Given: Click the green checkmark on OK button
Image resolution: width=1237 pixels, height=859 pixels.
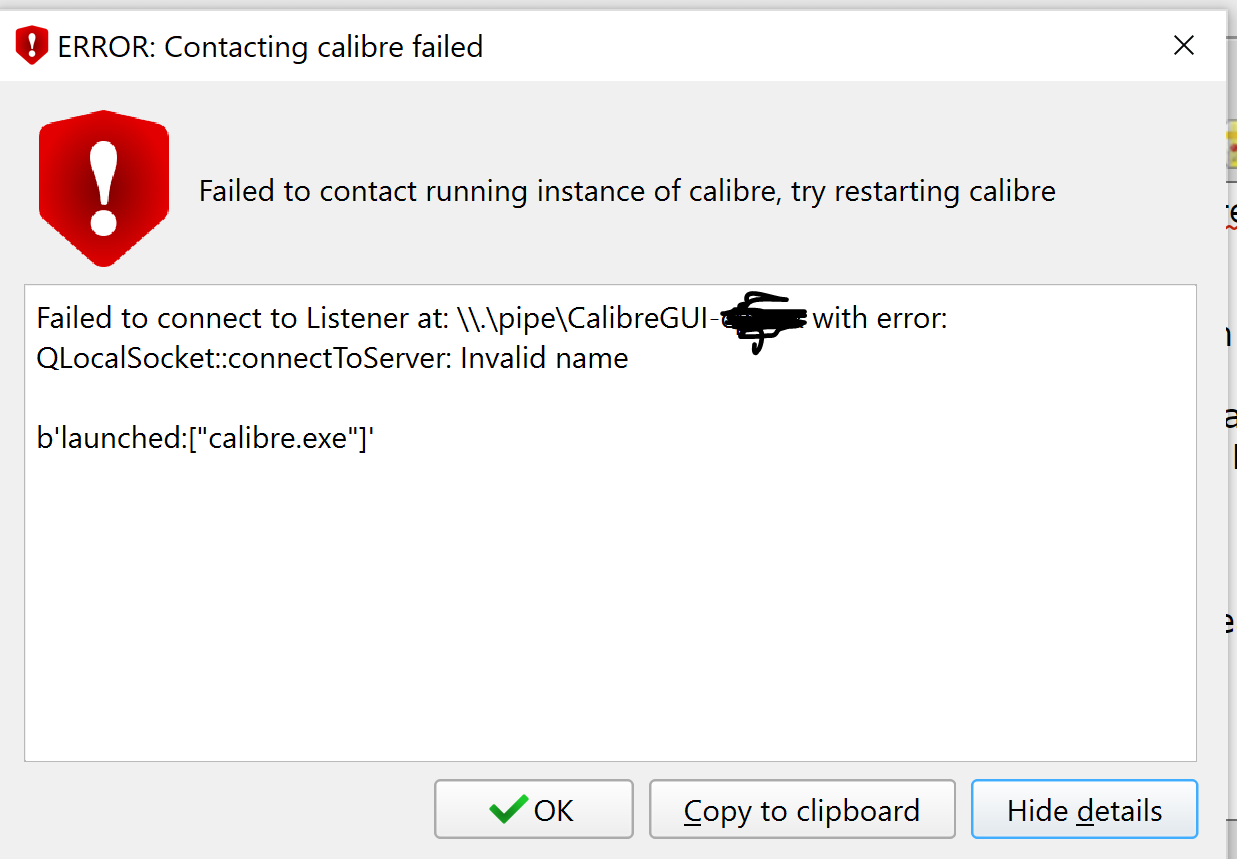Looking at the screenshot, I should [x=508, y=809].
